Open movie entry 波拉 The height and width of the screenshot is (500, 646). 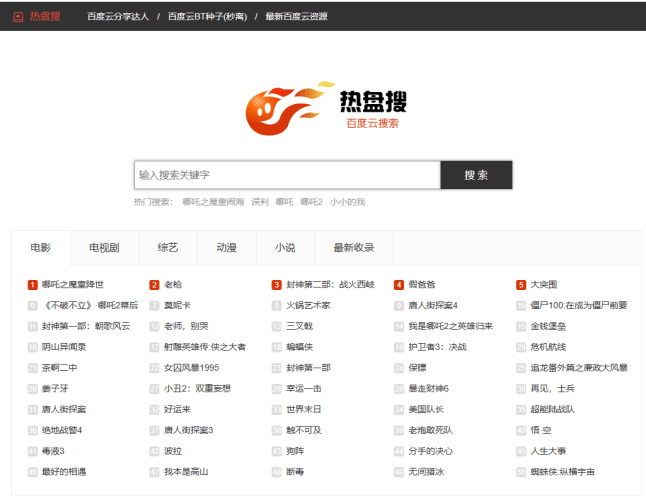pyautogui.click(x=173, y=451)
